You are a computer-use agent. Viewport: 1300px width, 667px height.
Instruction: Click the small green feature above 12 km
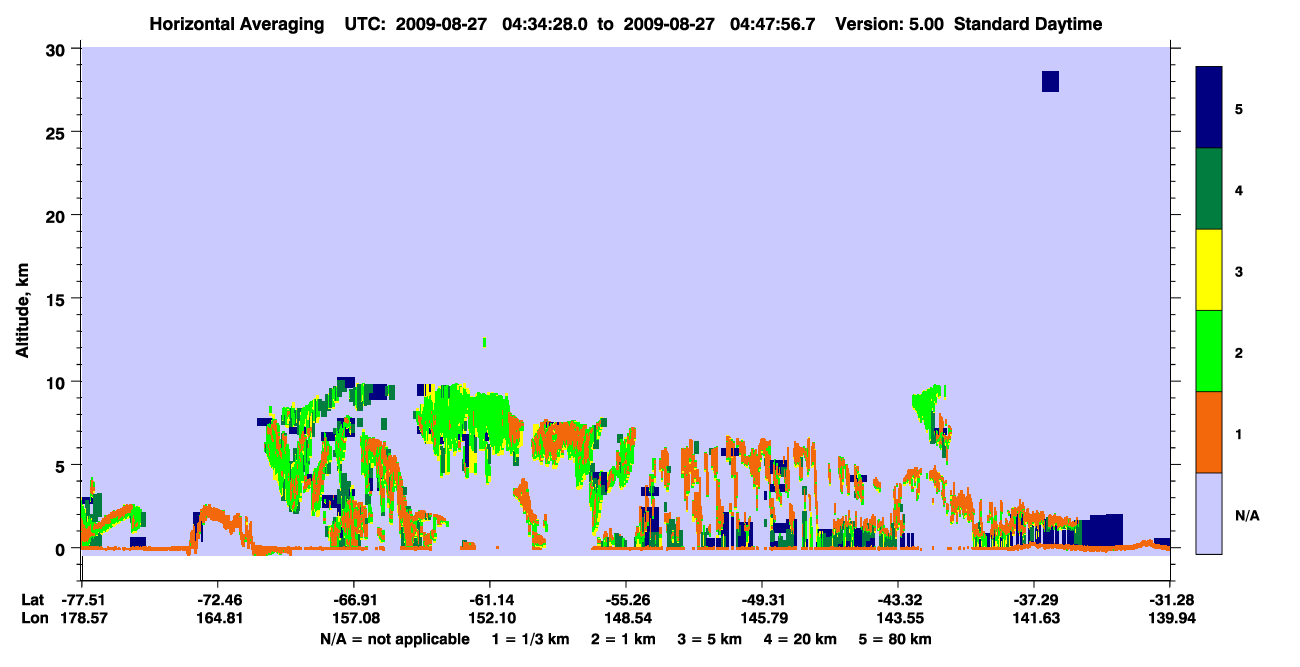click(x=484, y=342)
